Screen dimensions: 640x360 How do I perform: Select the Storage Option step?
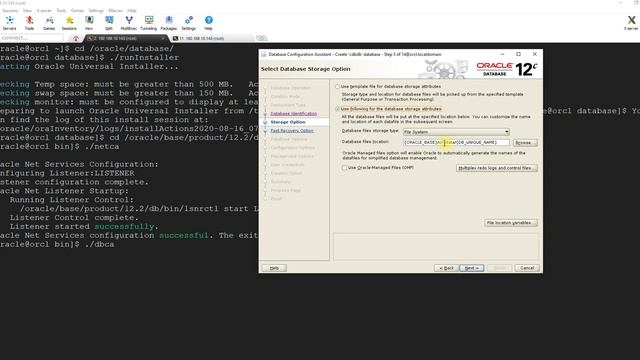[288, 122]
